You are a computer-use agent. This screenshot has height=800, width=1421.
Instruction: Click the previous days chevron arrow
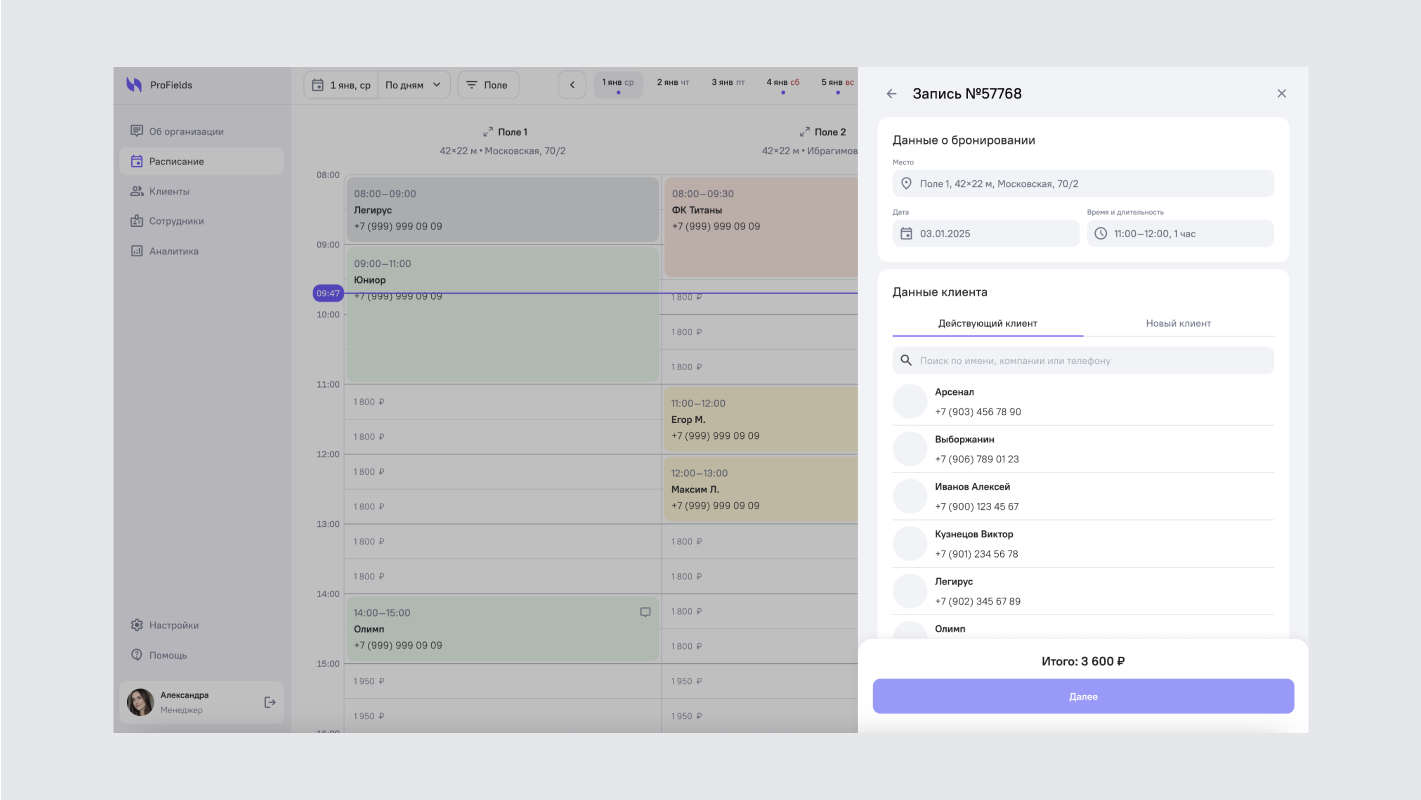(x=572, y=85)
